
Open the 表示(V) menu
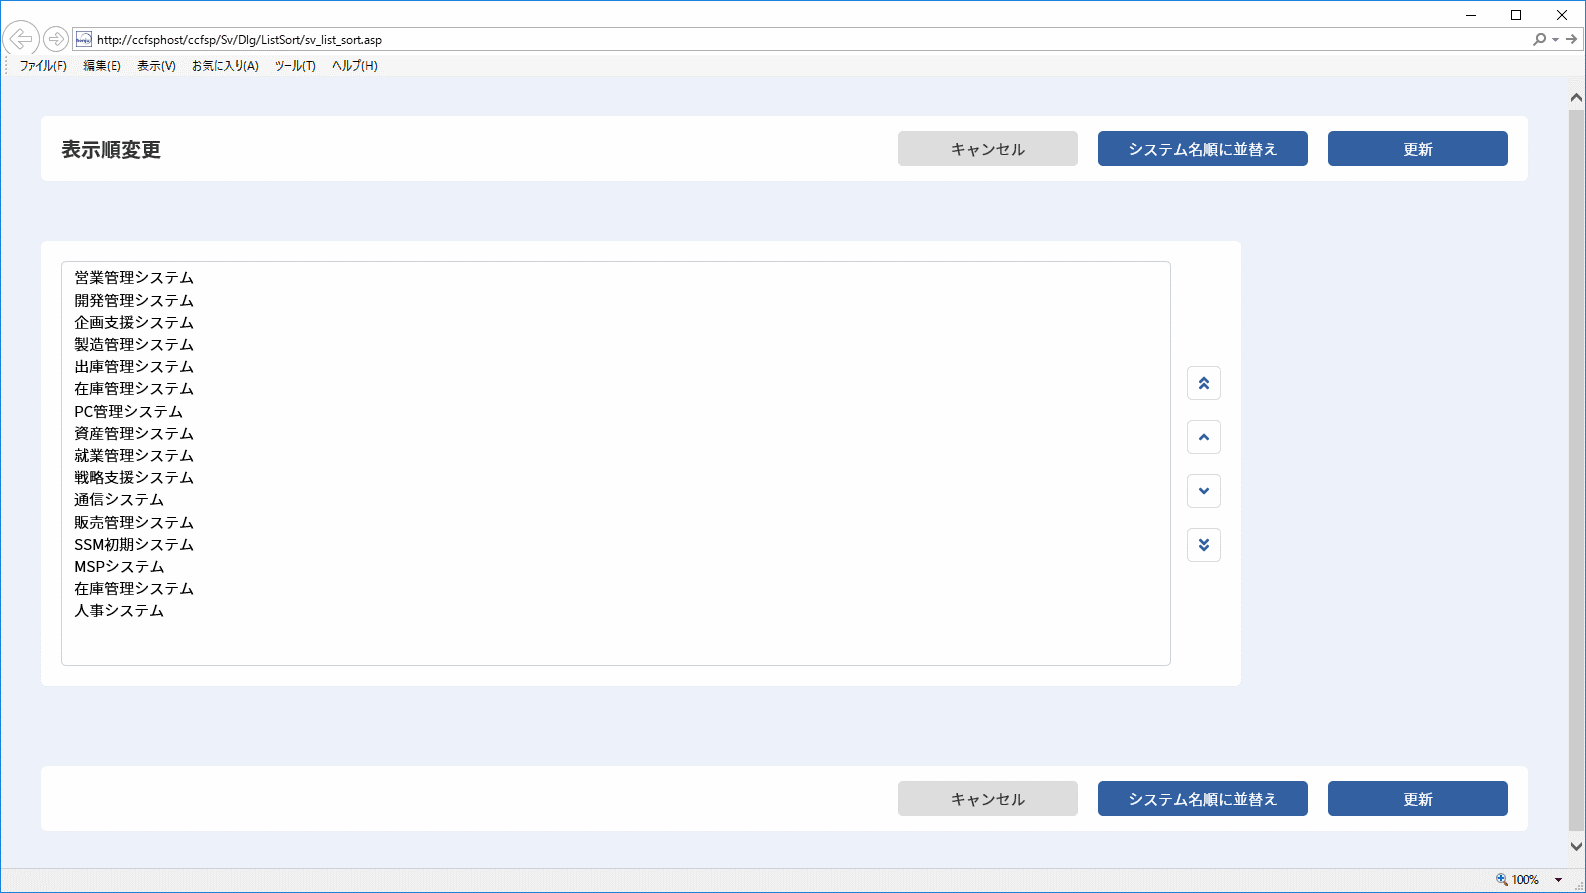(156, 66)
